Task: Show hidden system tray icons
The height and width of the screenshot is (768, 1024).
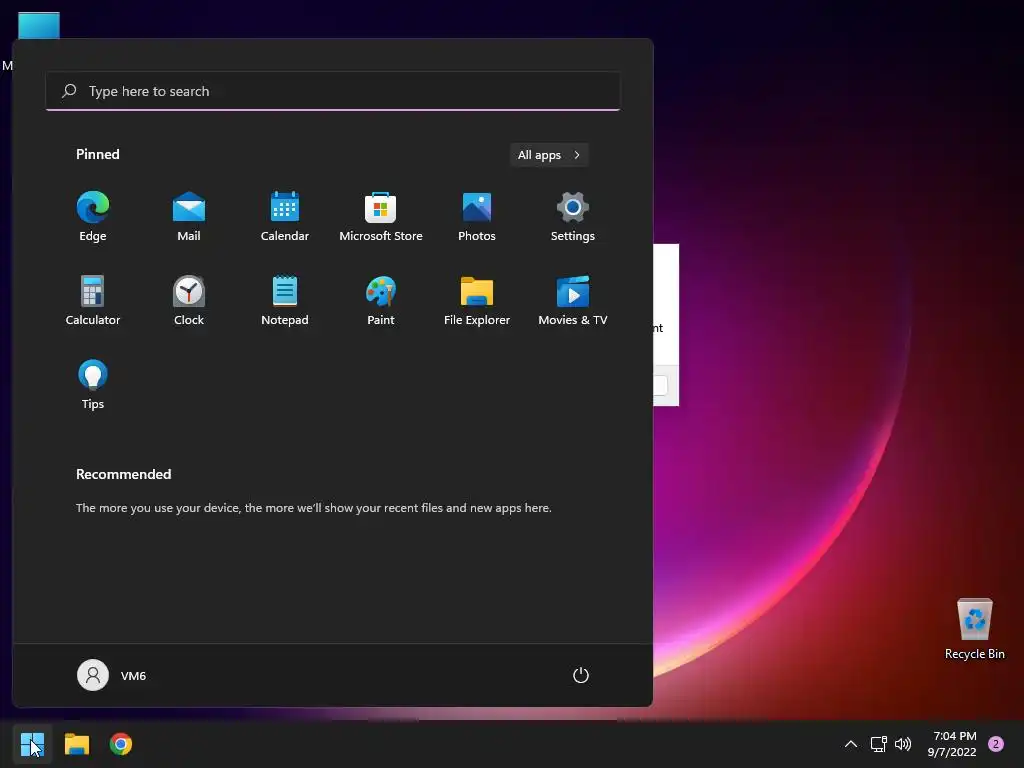Action: point(851,744)
